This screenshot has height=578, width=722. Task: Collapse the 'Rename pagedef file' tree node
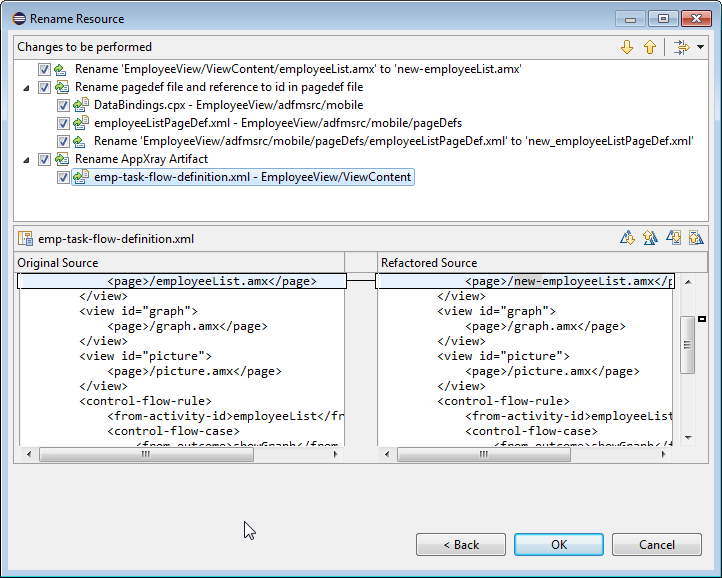pos(26,88)
